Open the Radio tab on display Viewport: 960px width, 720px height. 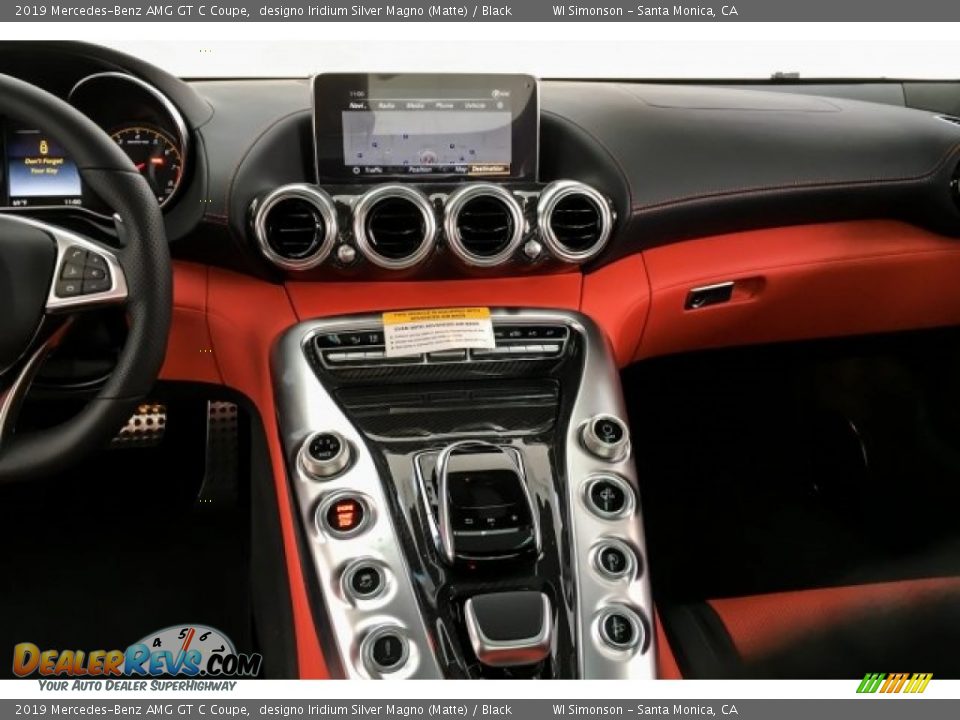tap(386, 105)
